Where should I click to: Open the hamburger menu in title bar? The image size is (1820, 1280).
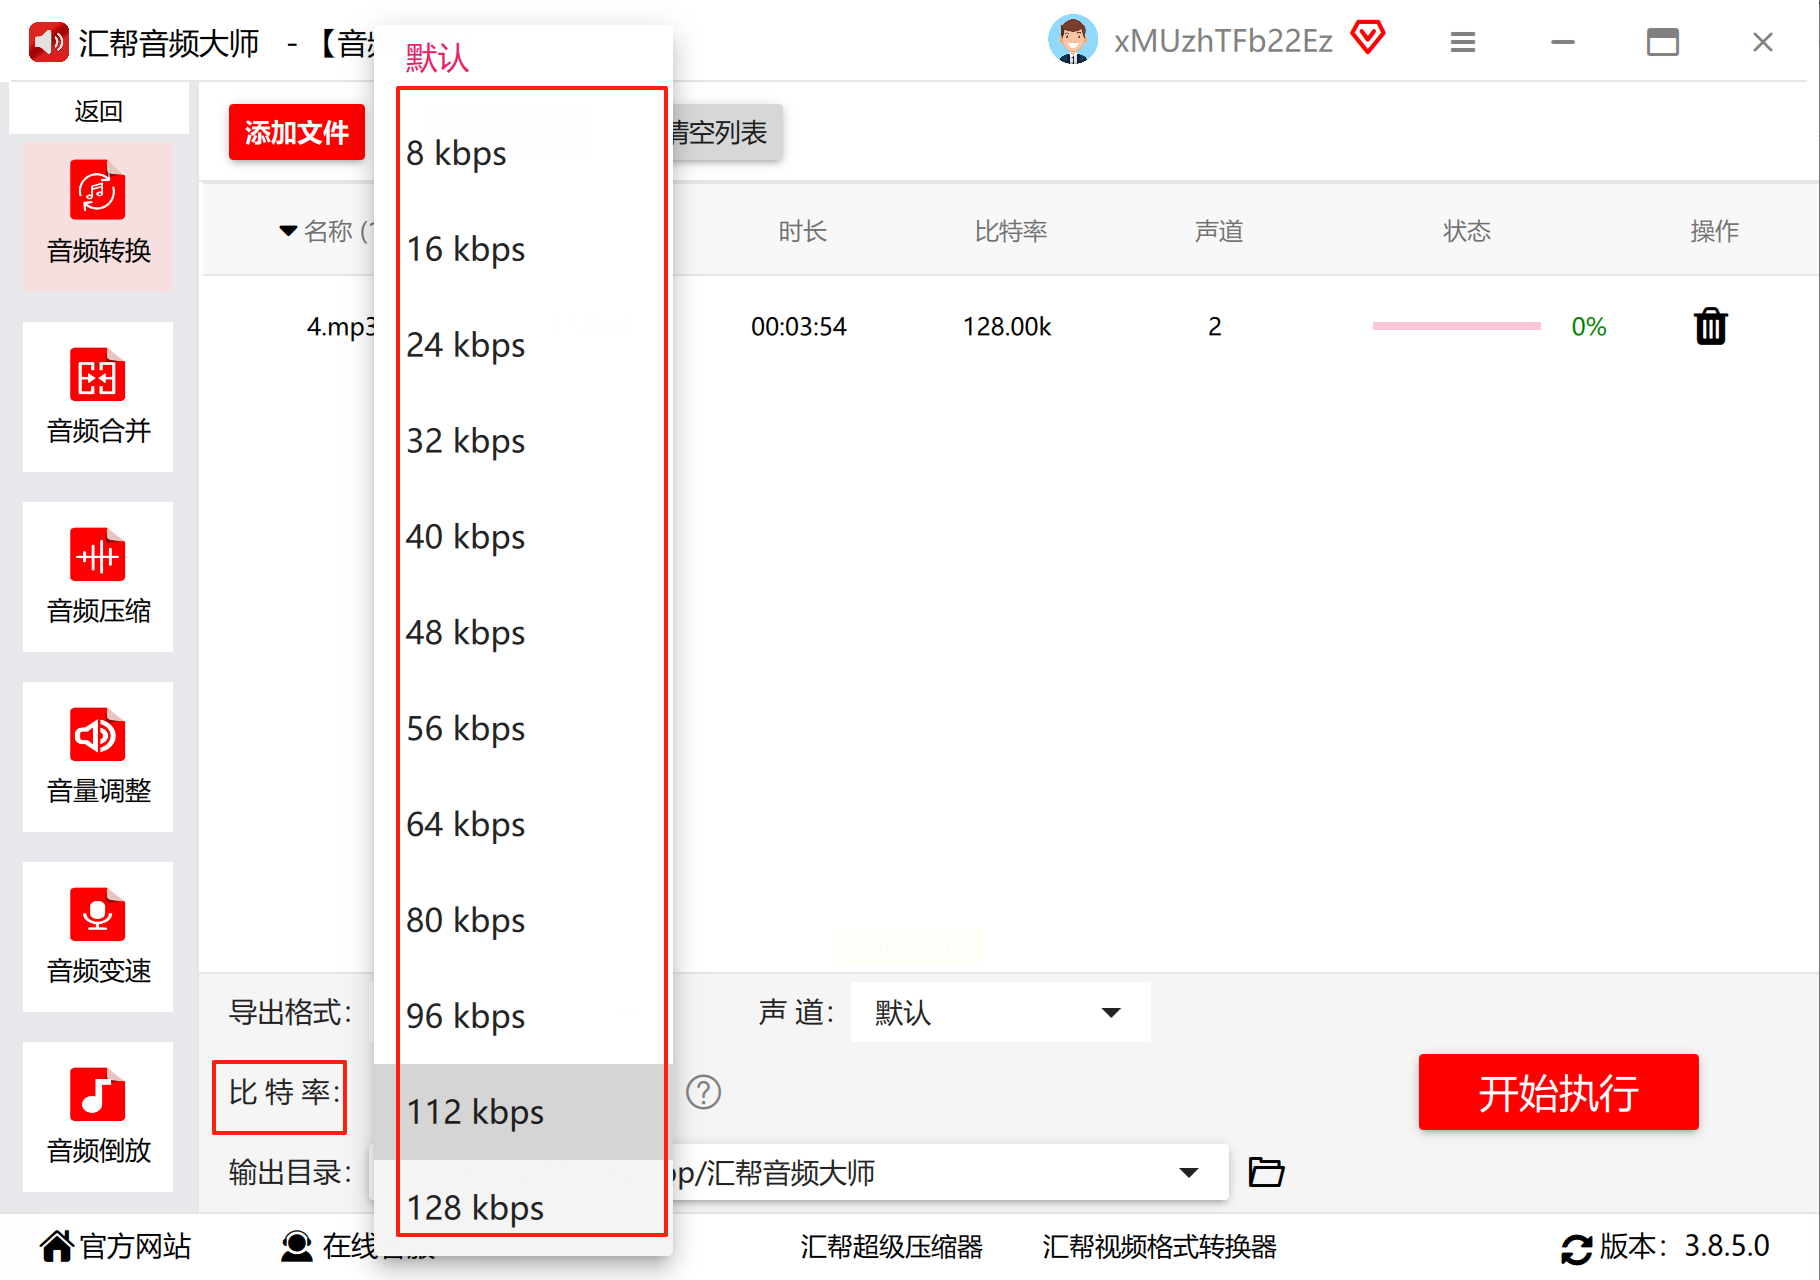(x=1463, y=42)
